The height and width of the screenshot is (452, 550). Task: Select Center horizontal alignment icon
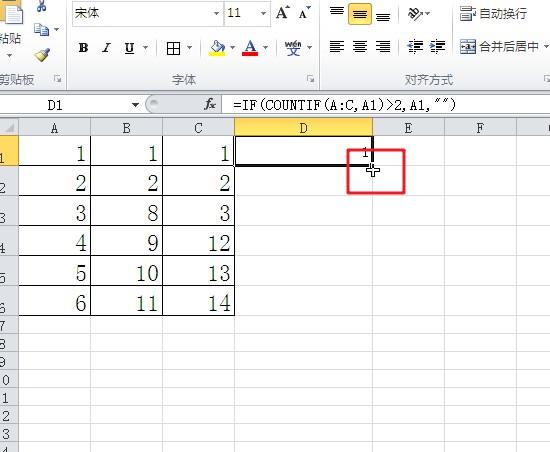pyautogui.click(x=360, y=46)
